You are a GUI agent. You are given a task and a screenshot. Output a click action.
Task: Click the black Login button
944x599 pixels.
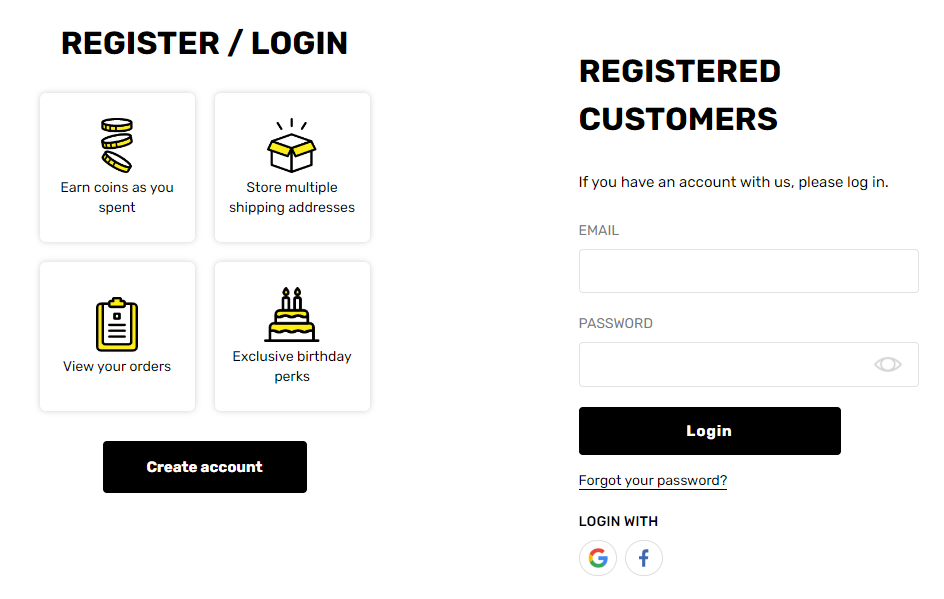pos(710,431)
